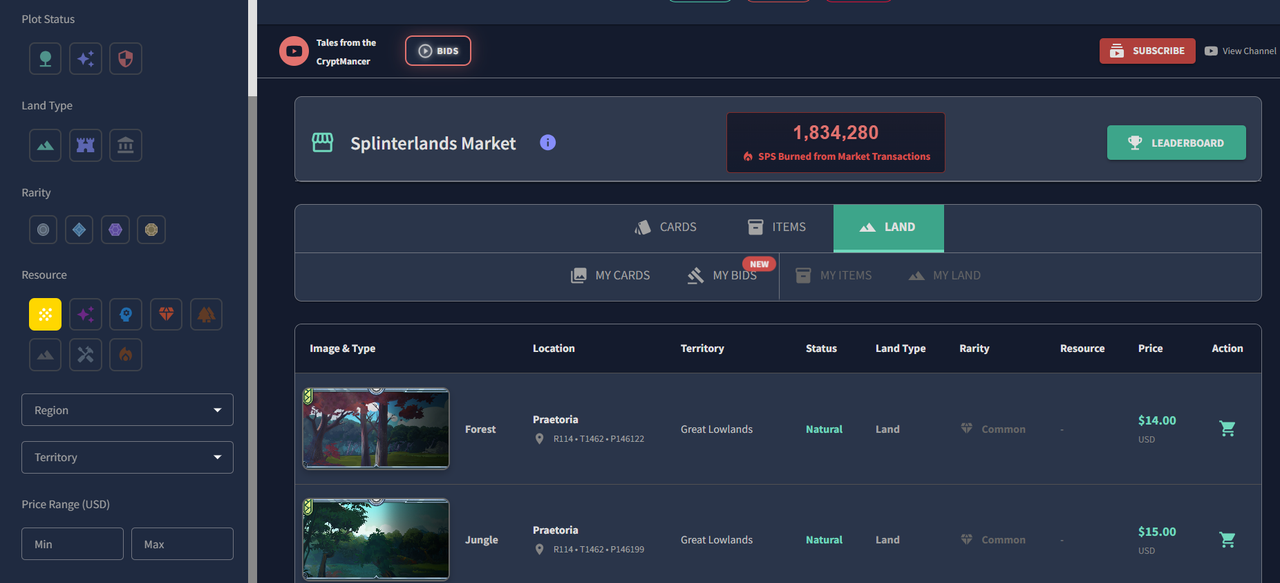1280x583 pixels.
Task: Toggle the sparkles icon under Plot Status
Action: (85, 58)
